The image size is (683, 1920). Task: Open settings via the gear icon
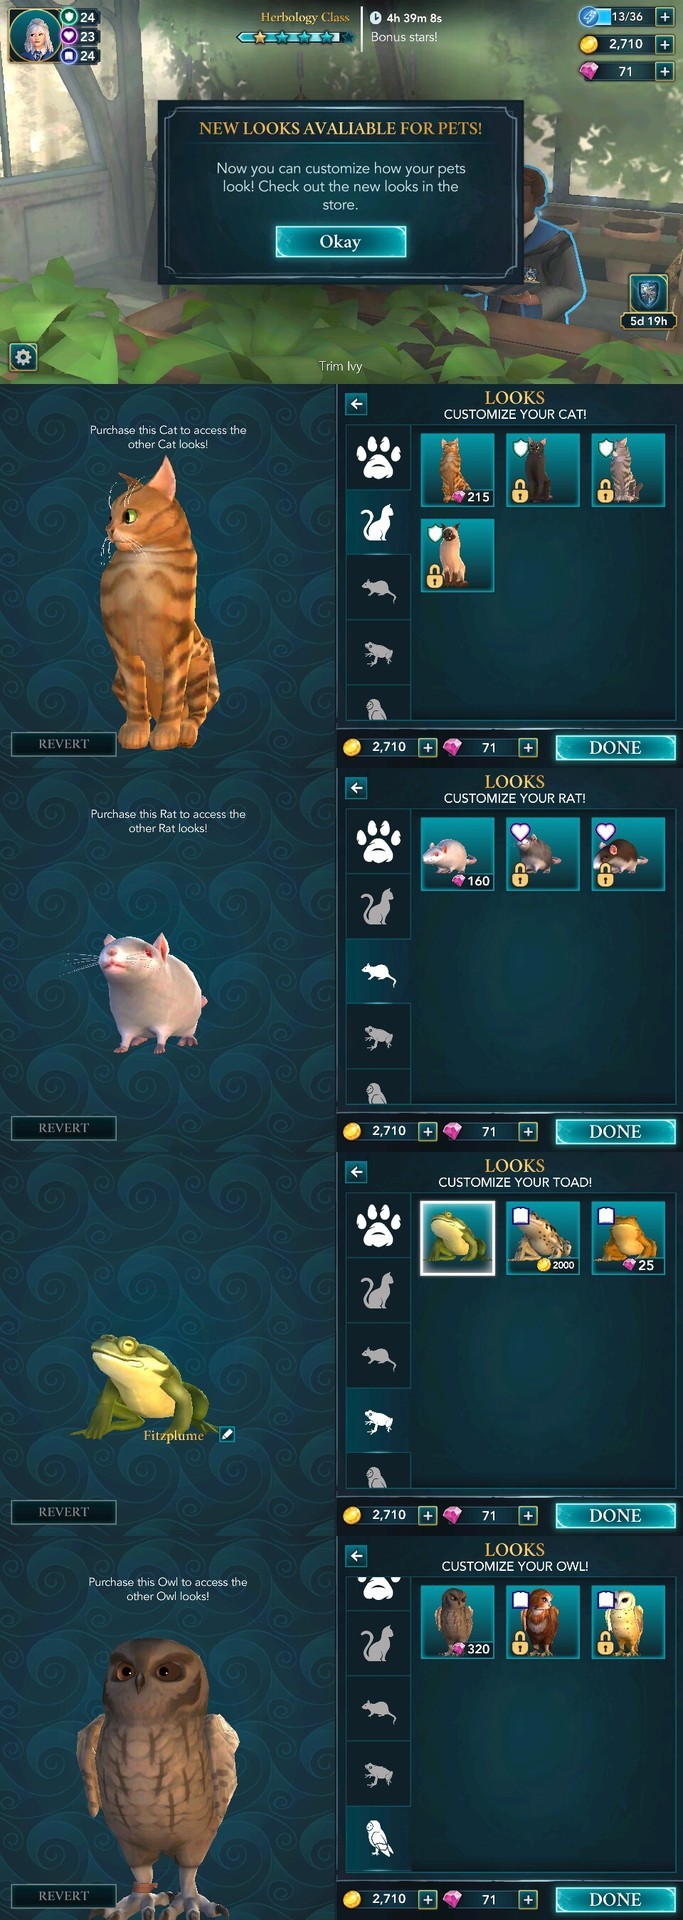pos(23,357)
